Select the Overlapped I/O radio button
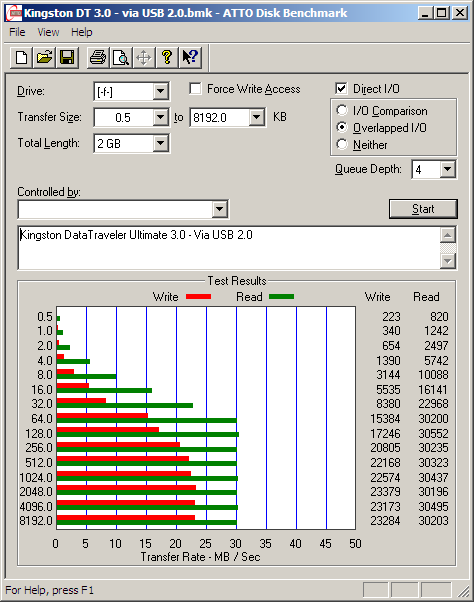474x602 pixels. point(342,127)
